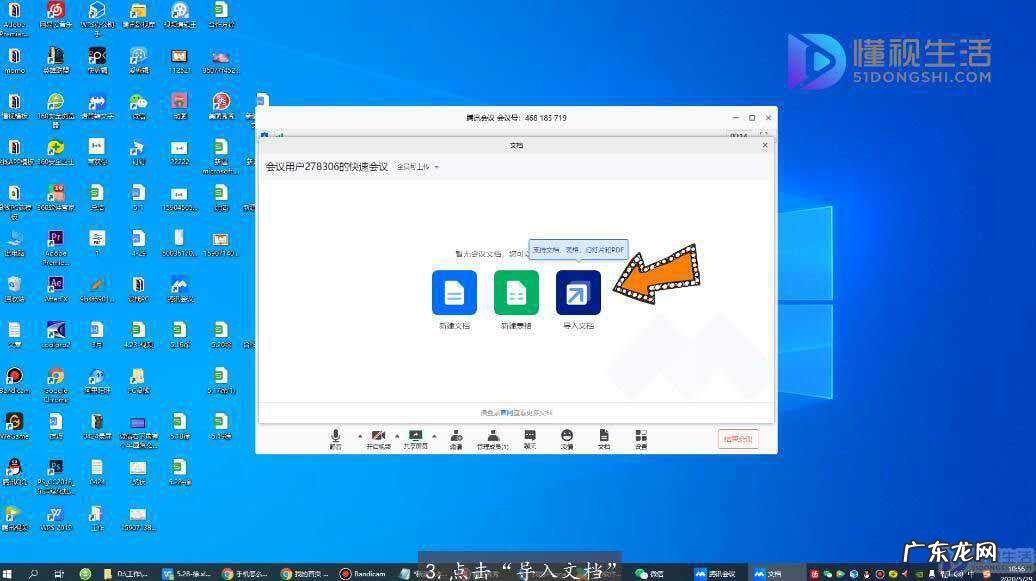Viewport: 1036px width, 581px height.
Task: Toggle the camera video button
Action: pos(378,437)
